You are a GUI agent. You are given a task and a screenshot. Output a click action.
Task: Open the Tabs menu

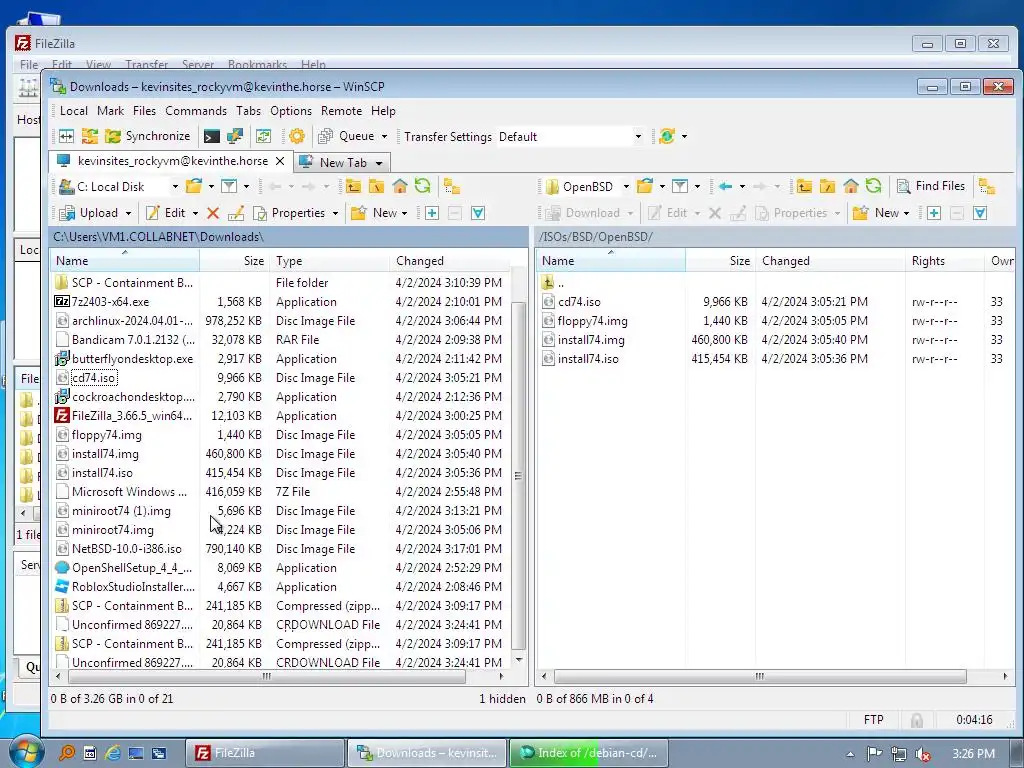248,111
